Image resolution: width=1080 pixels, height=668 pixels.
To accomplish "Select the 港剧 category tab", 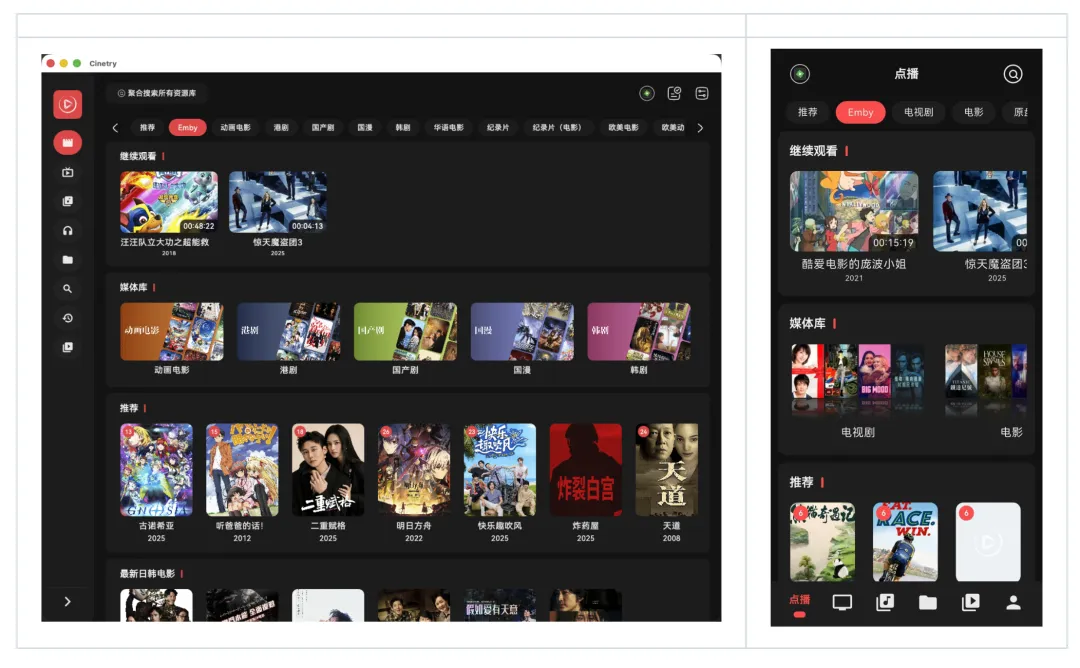I will pos(281,127).
